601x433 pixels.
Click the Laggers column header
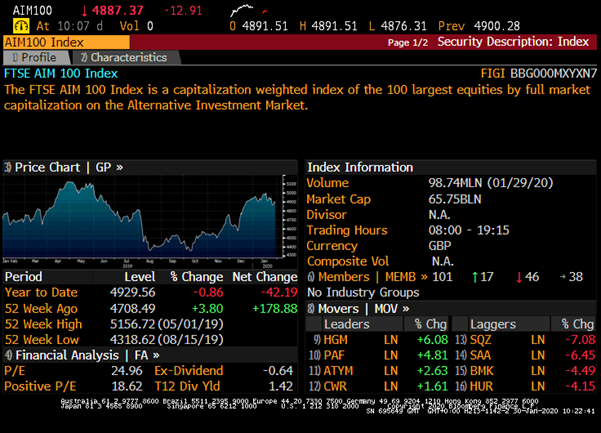pos(493,324)
